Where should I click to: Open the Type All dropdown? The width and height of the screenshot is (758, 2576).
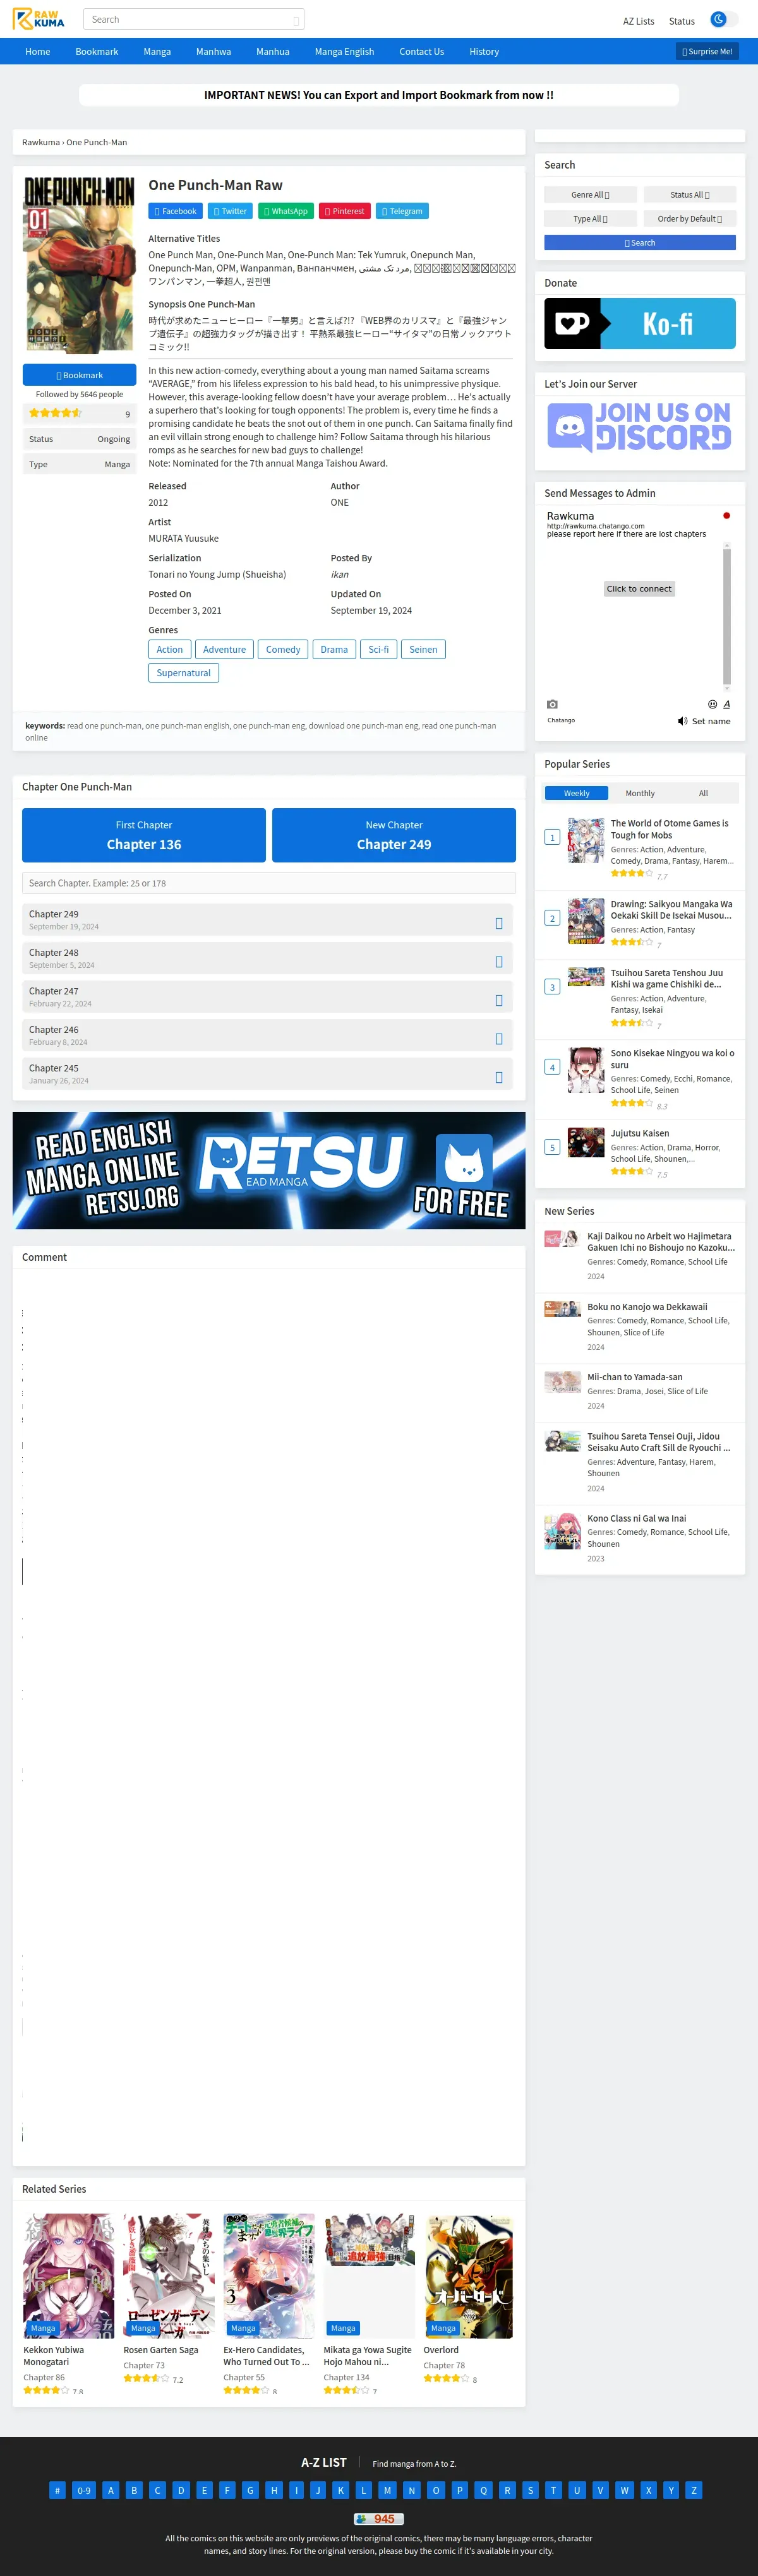tap(590, 219)
